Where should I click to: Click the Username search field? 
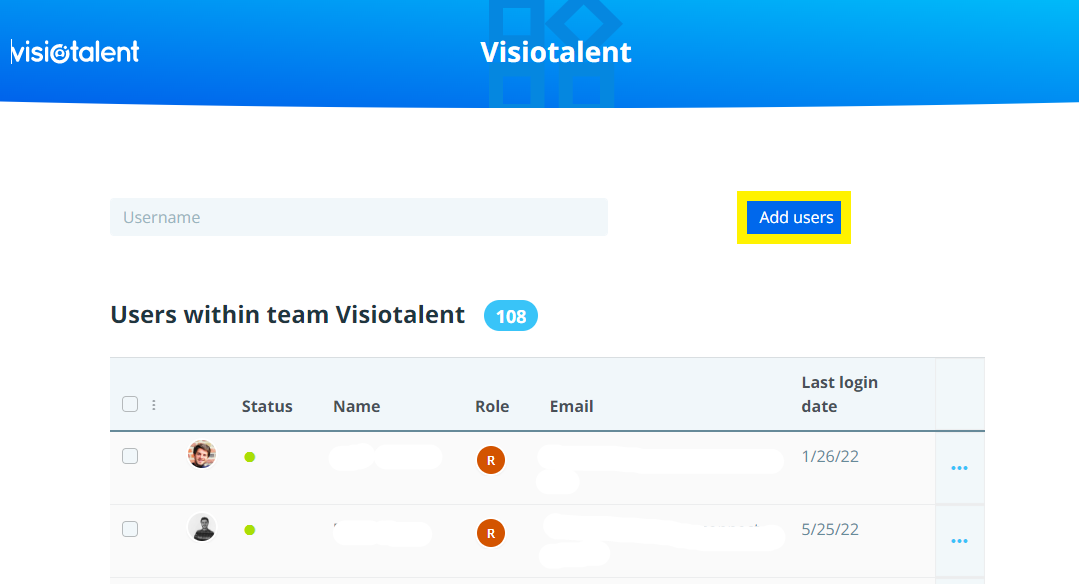tap(358, 217)
